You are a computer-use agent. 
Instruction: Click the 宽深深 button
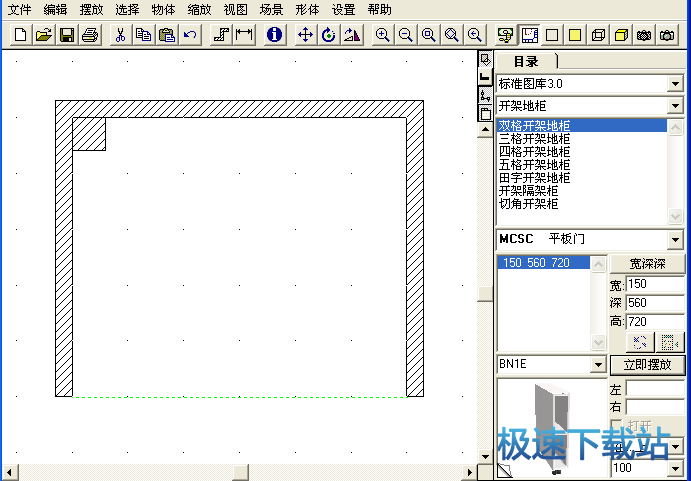point(647,264)
